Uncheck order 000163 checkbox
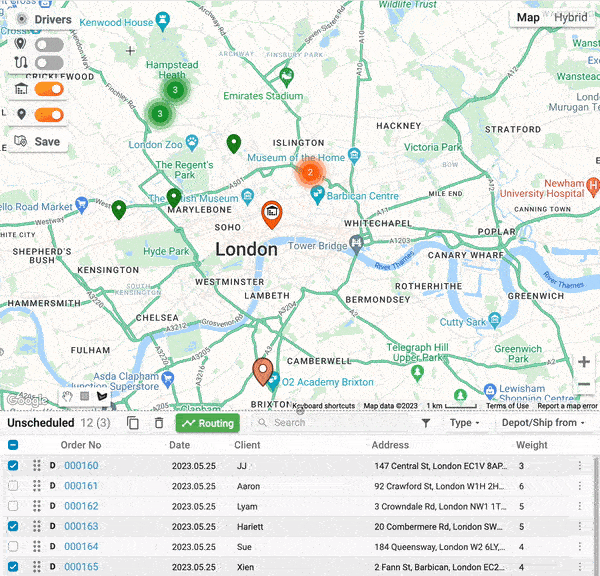Image resolution: width=600 pixels, height=576 pixels. 13,526
